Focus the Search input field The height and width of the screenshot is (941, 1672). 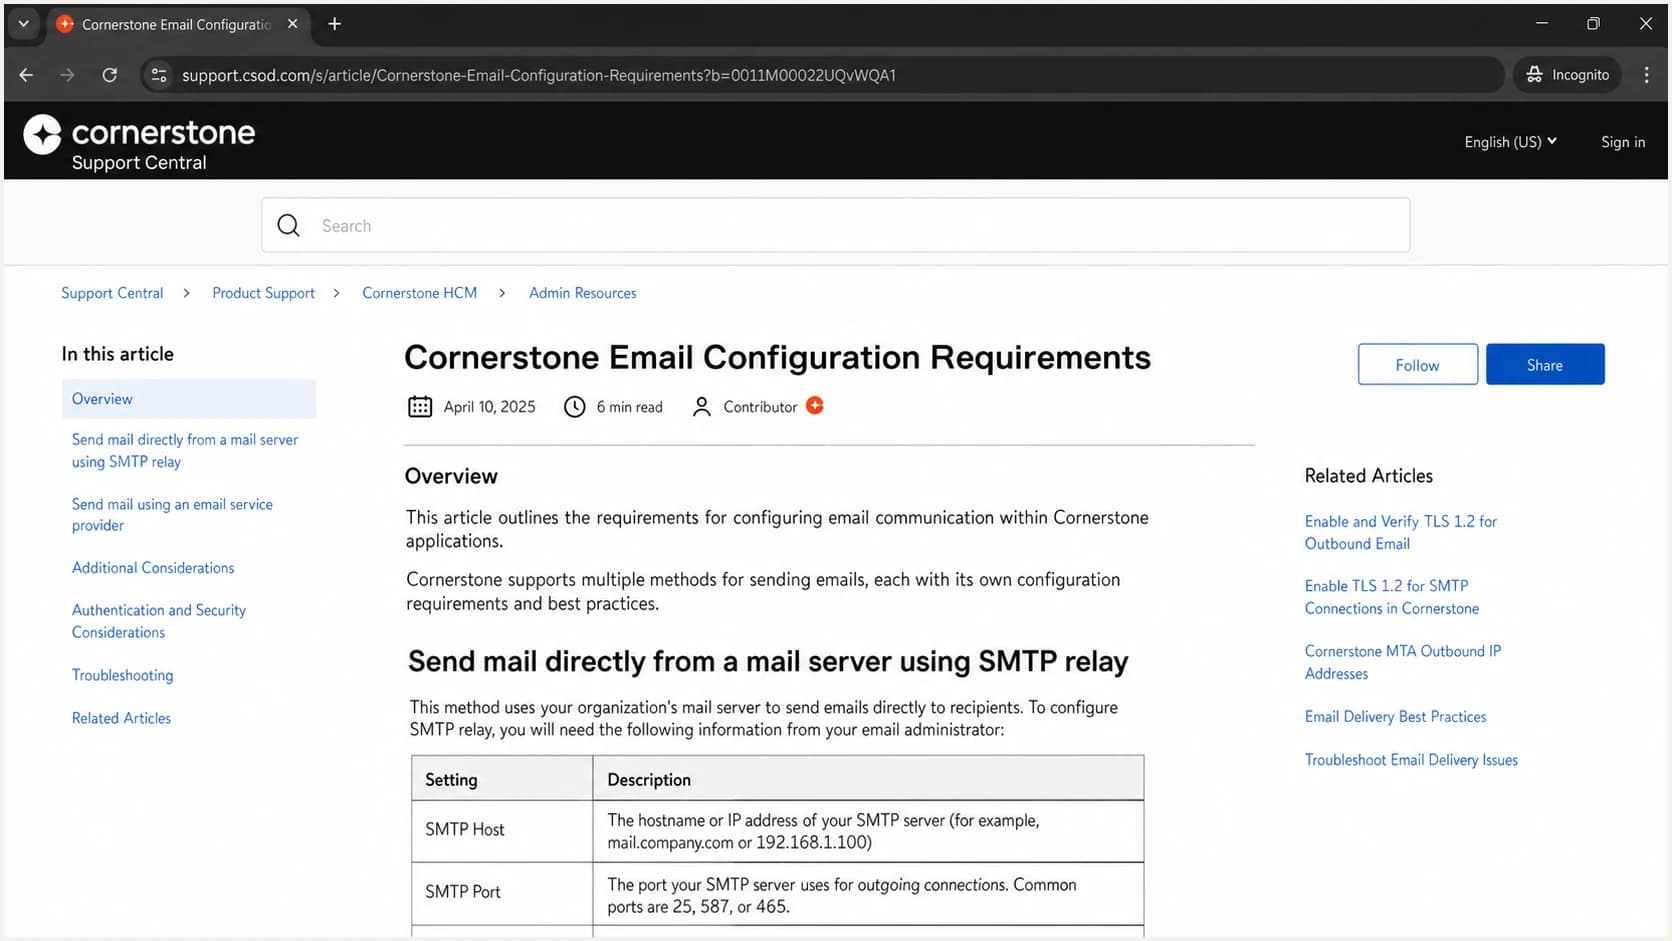835,226
